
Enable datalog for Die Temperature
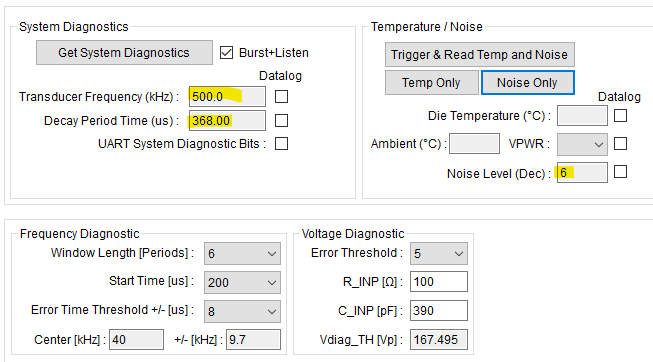coord(621,115)
